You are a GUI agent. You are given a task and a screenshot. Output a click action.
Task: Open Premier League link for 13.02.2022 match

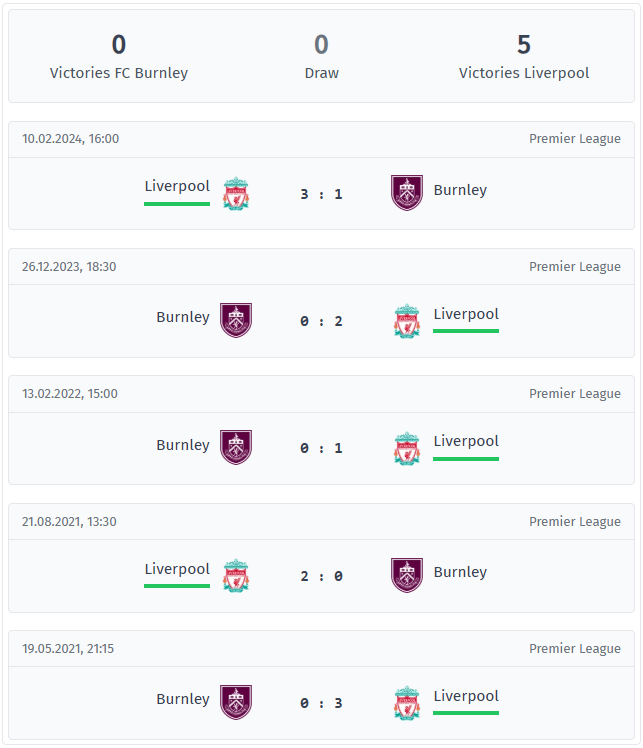tap(575, 394)
